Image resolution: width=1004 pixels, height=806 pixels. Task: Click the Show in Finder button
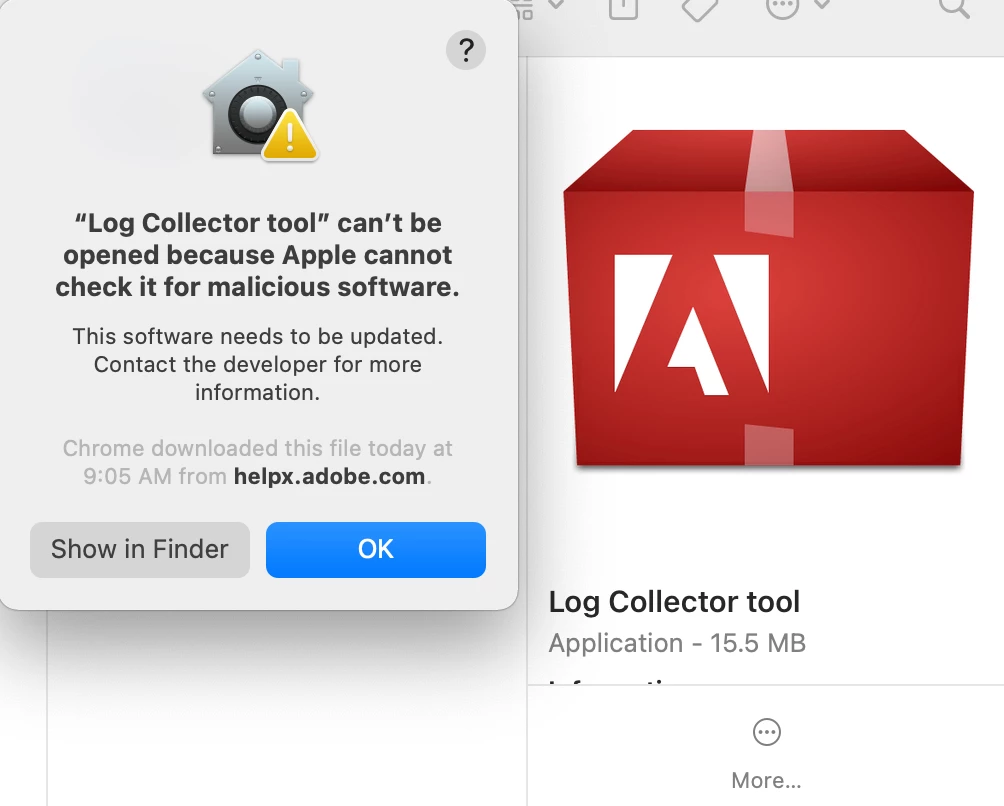pyautogui.click(x=140, y=549)
